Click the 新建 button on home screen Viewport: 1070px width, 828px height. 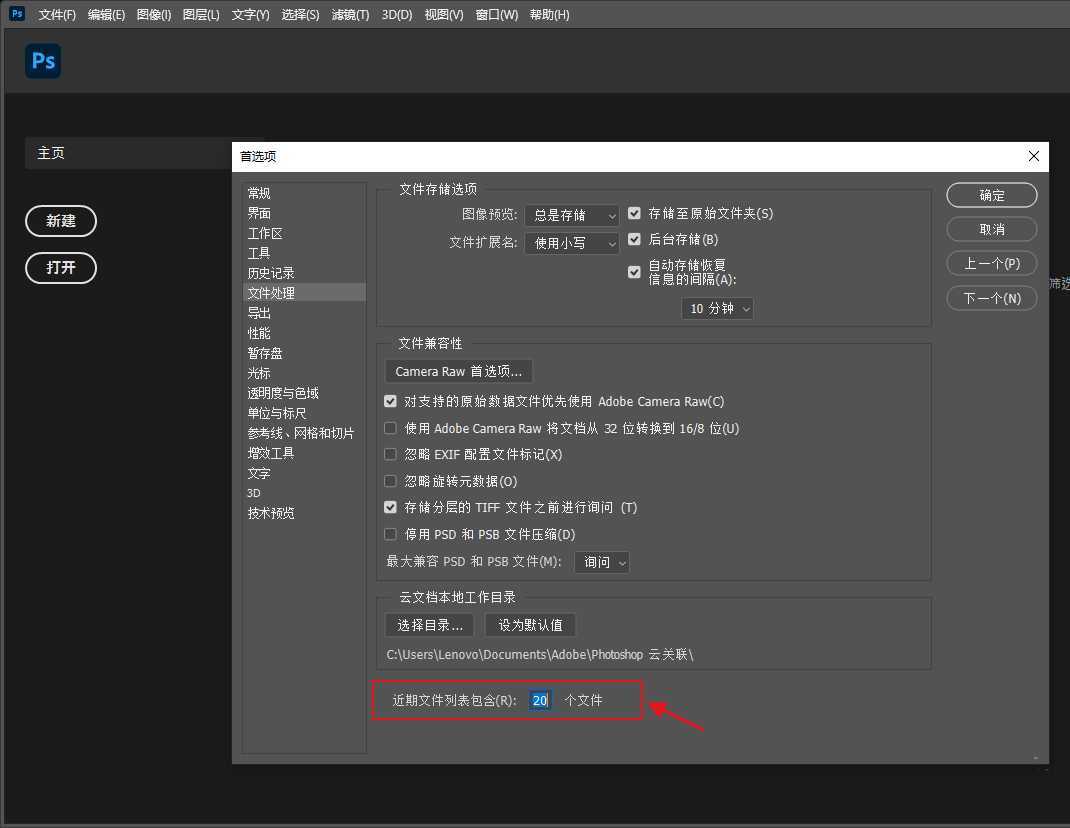click(x=61, y=221)
